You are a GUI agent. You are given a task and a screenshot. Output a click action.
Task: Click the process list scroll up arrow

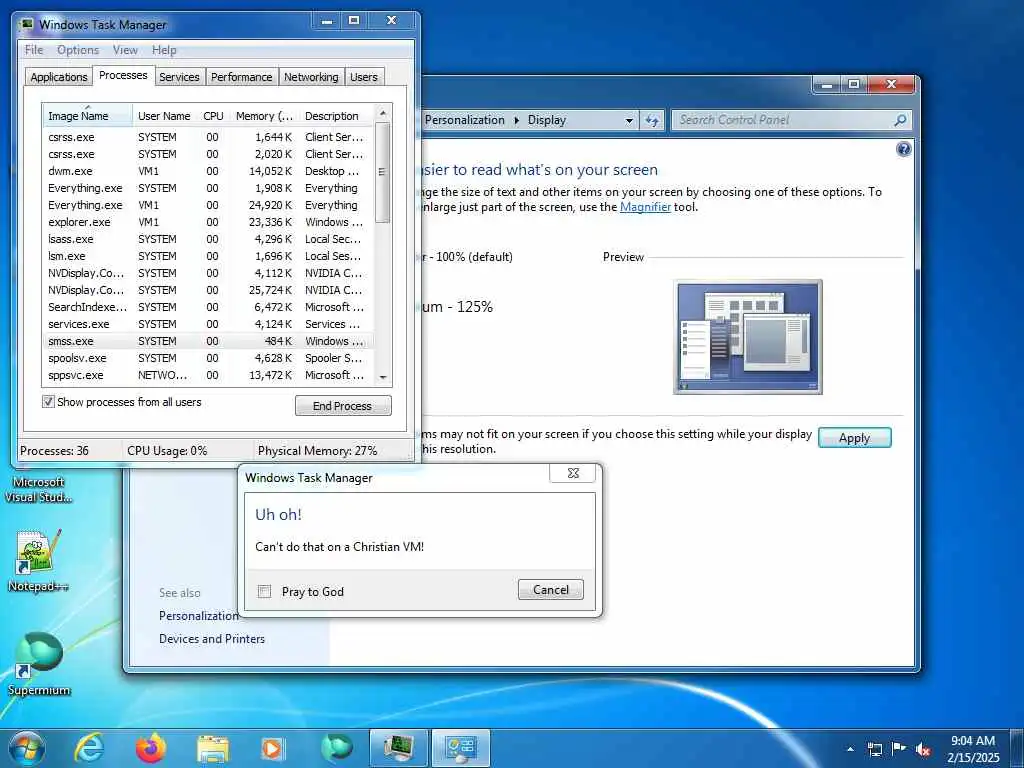tap(383, 114)
